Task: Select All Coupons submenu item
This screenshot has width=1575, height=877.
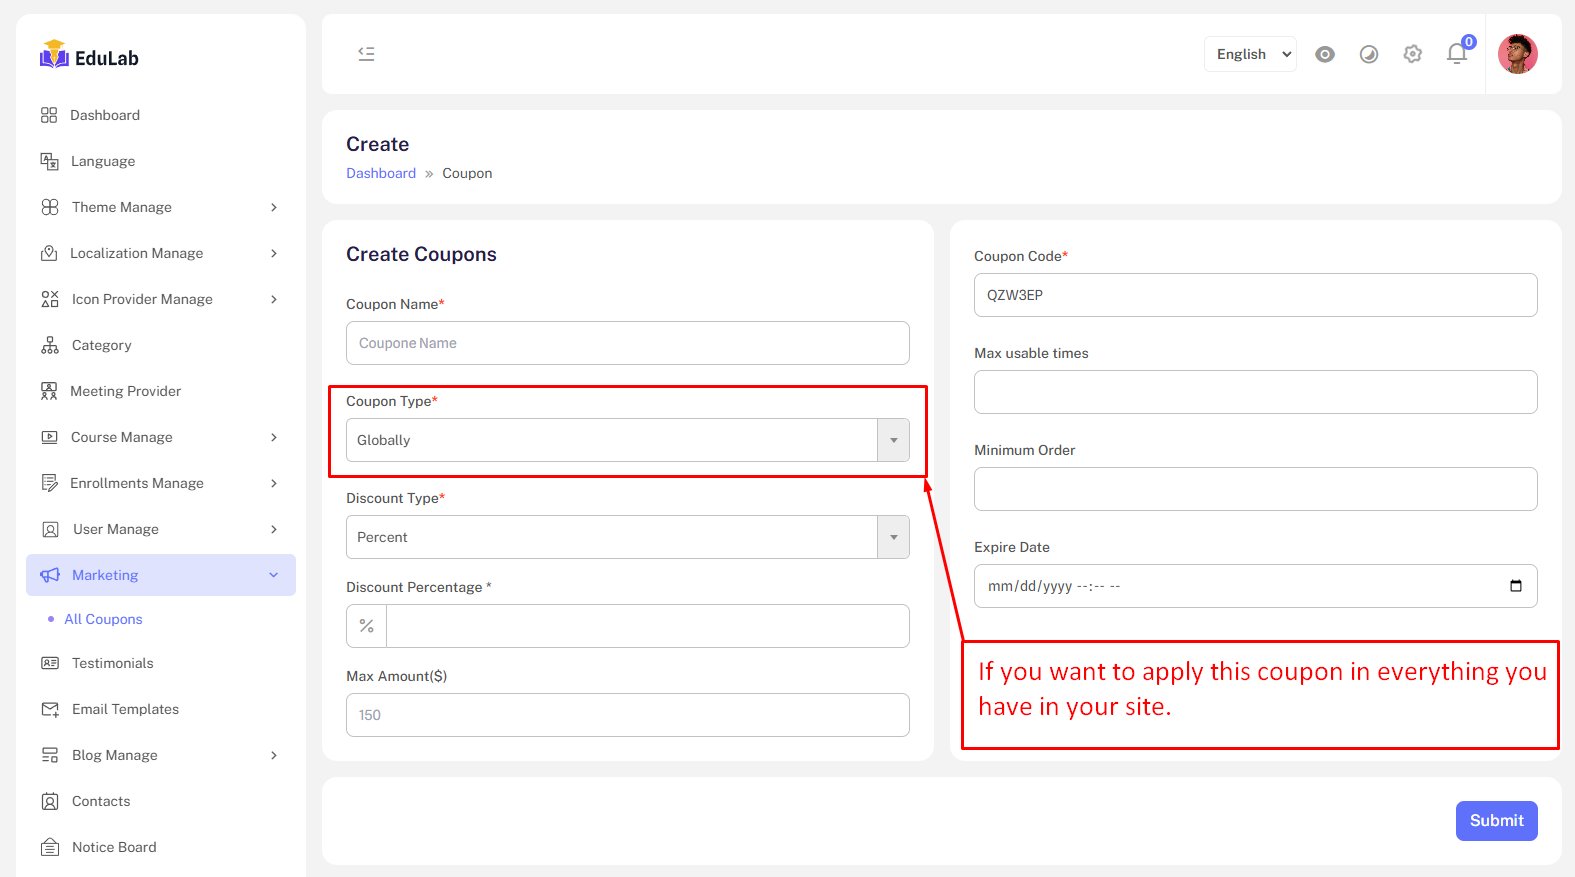Action: (103, 619)
